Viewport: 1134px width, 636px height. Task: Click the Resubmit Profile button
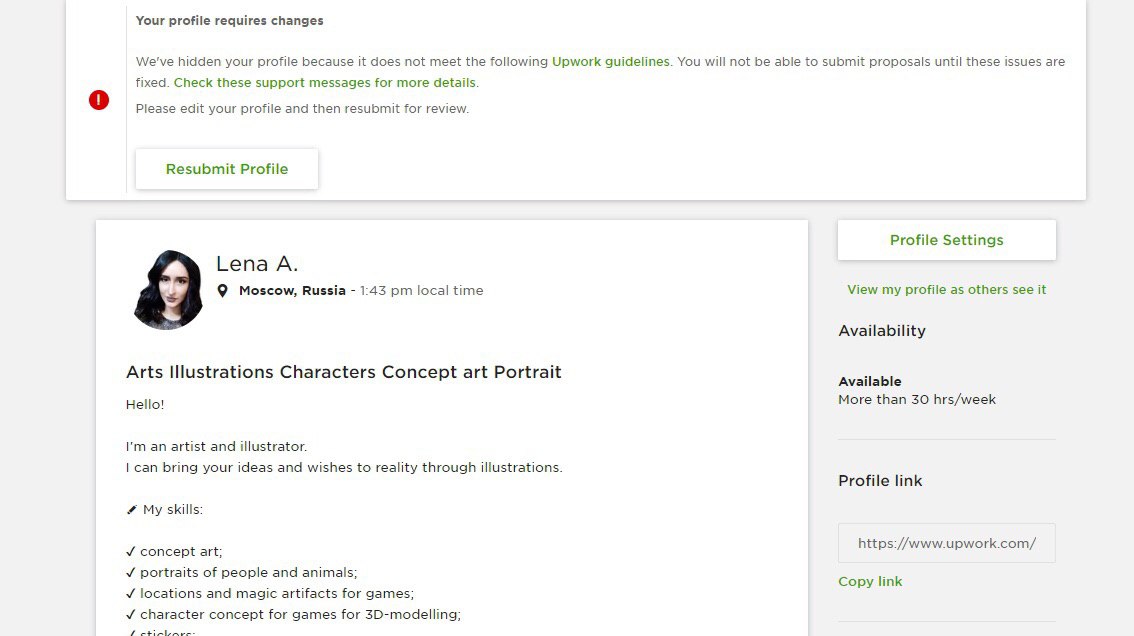coord(227,169)
